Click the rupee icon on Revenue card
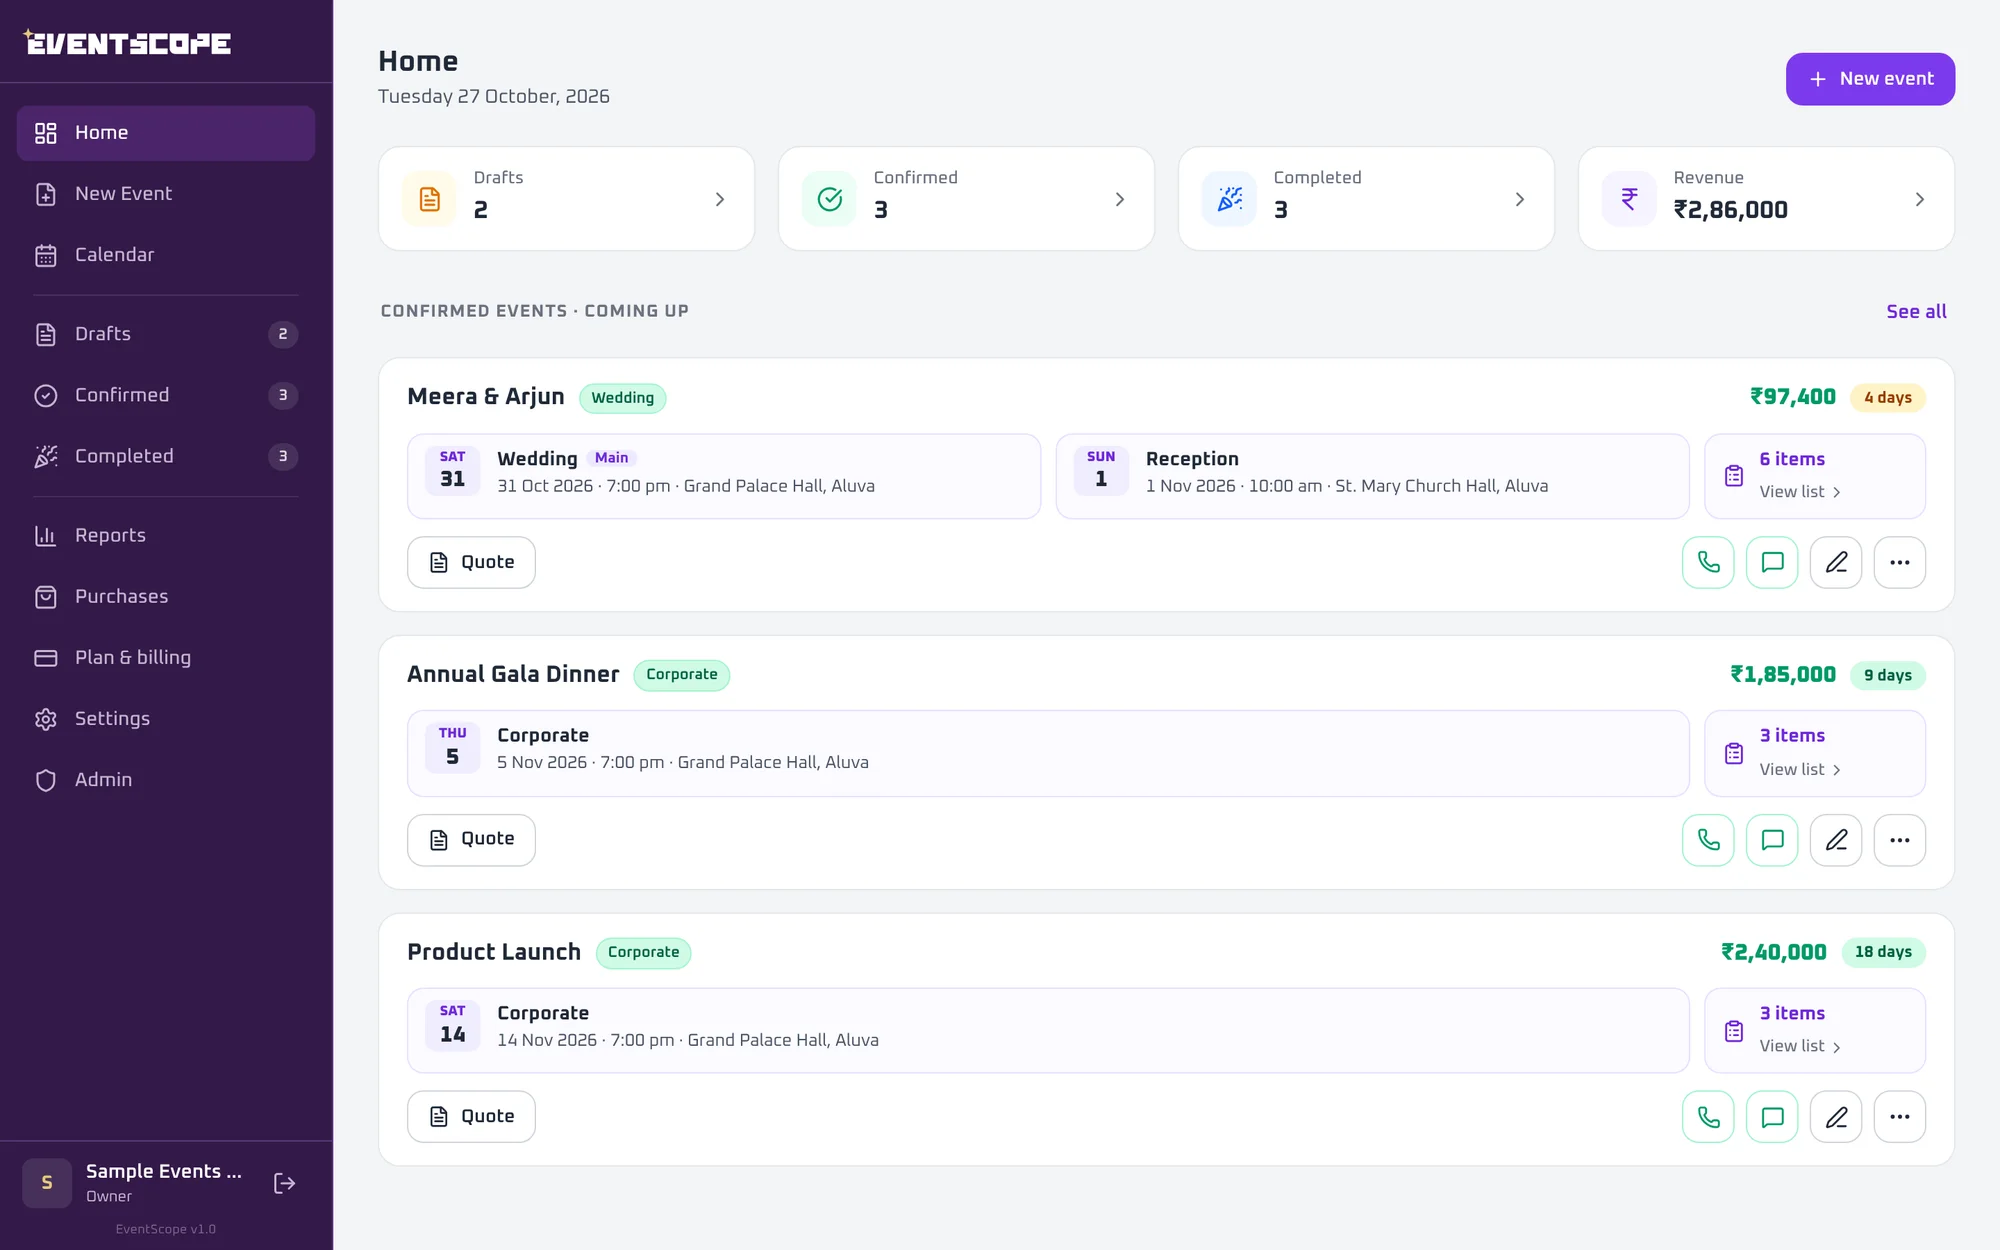This screenshot has width=2000, height=1250. tap(1629, 199)
